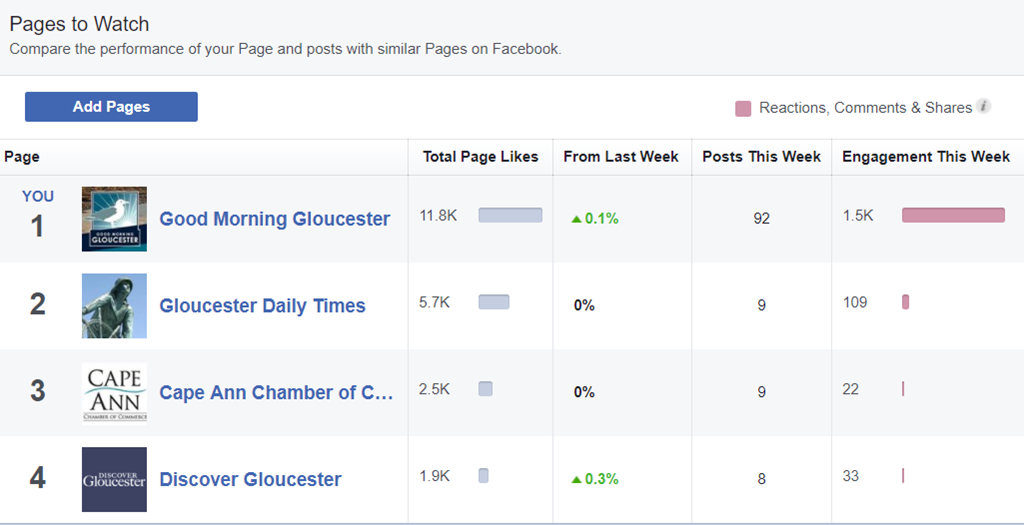Click Gloucester Daily Times statue thumbnail
This screenshot has height=525, width=1024.
point(114,306)
